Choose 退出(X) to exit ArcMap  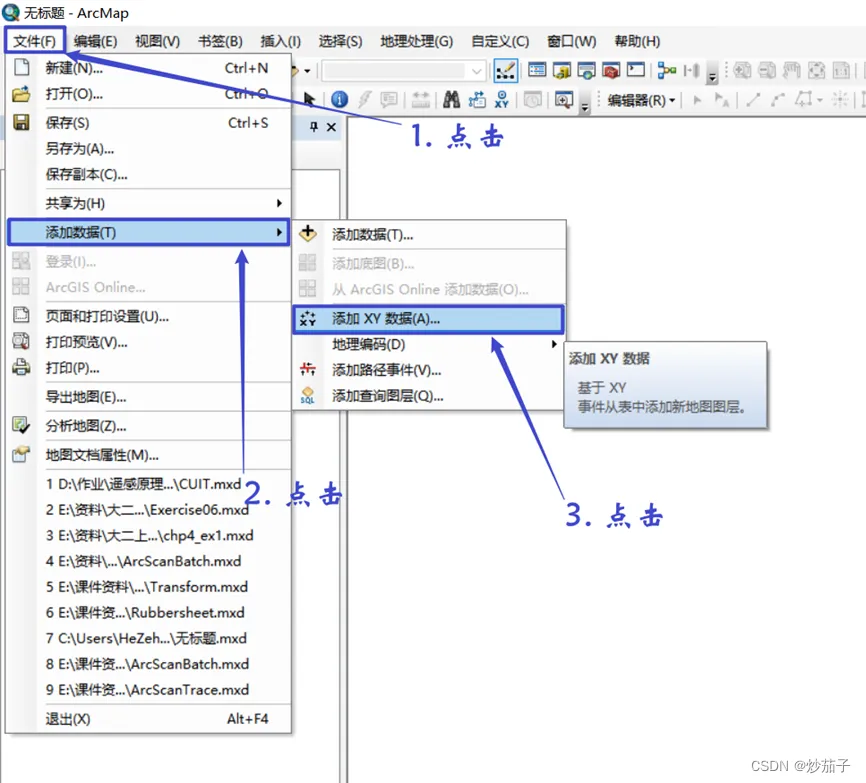(148, 719)
